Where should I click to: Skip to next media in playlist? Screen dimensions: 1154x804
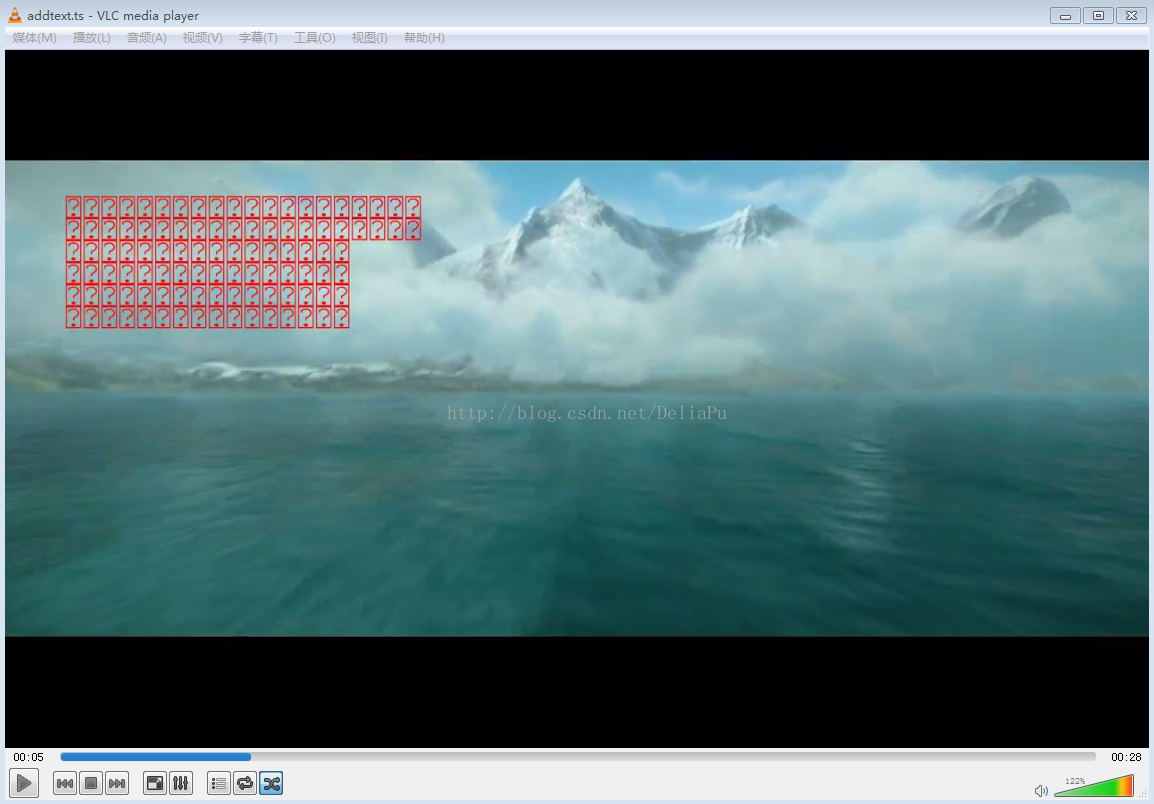pos(116,783)
